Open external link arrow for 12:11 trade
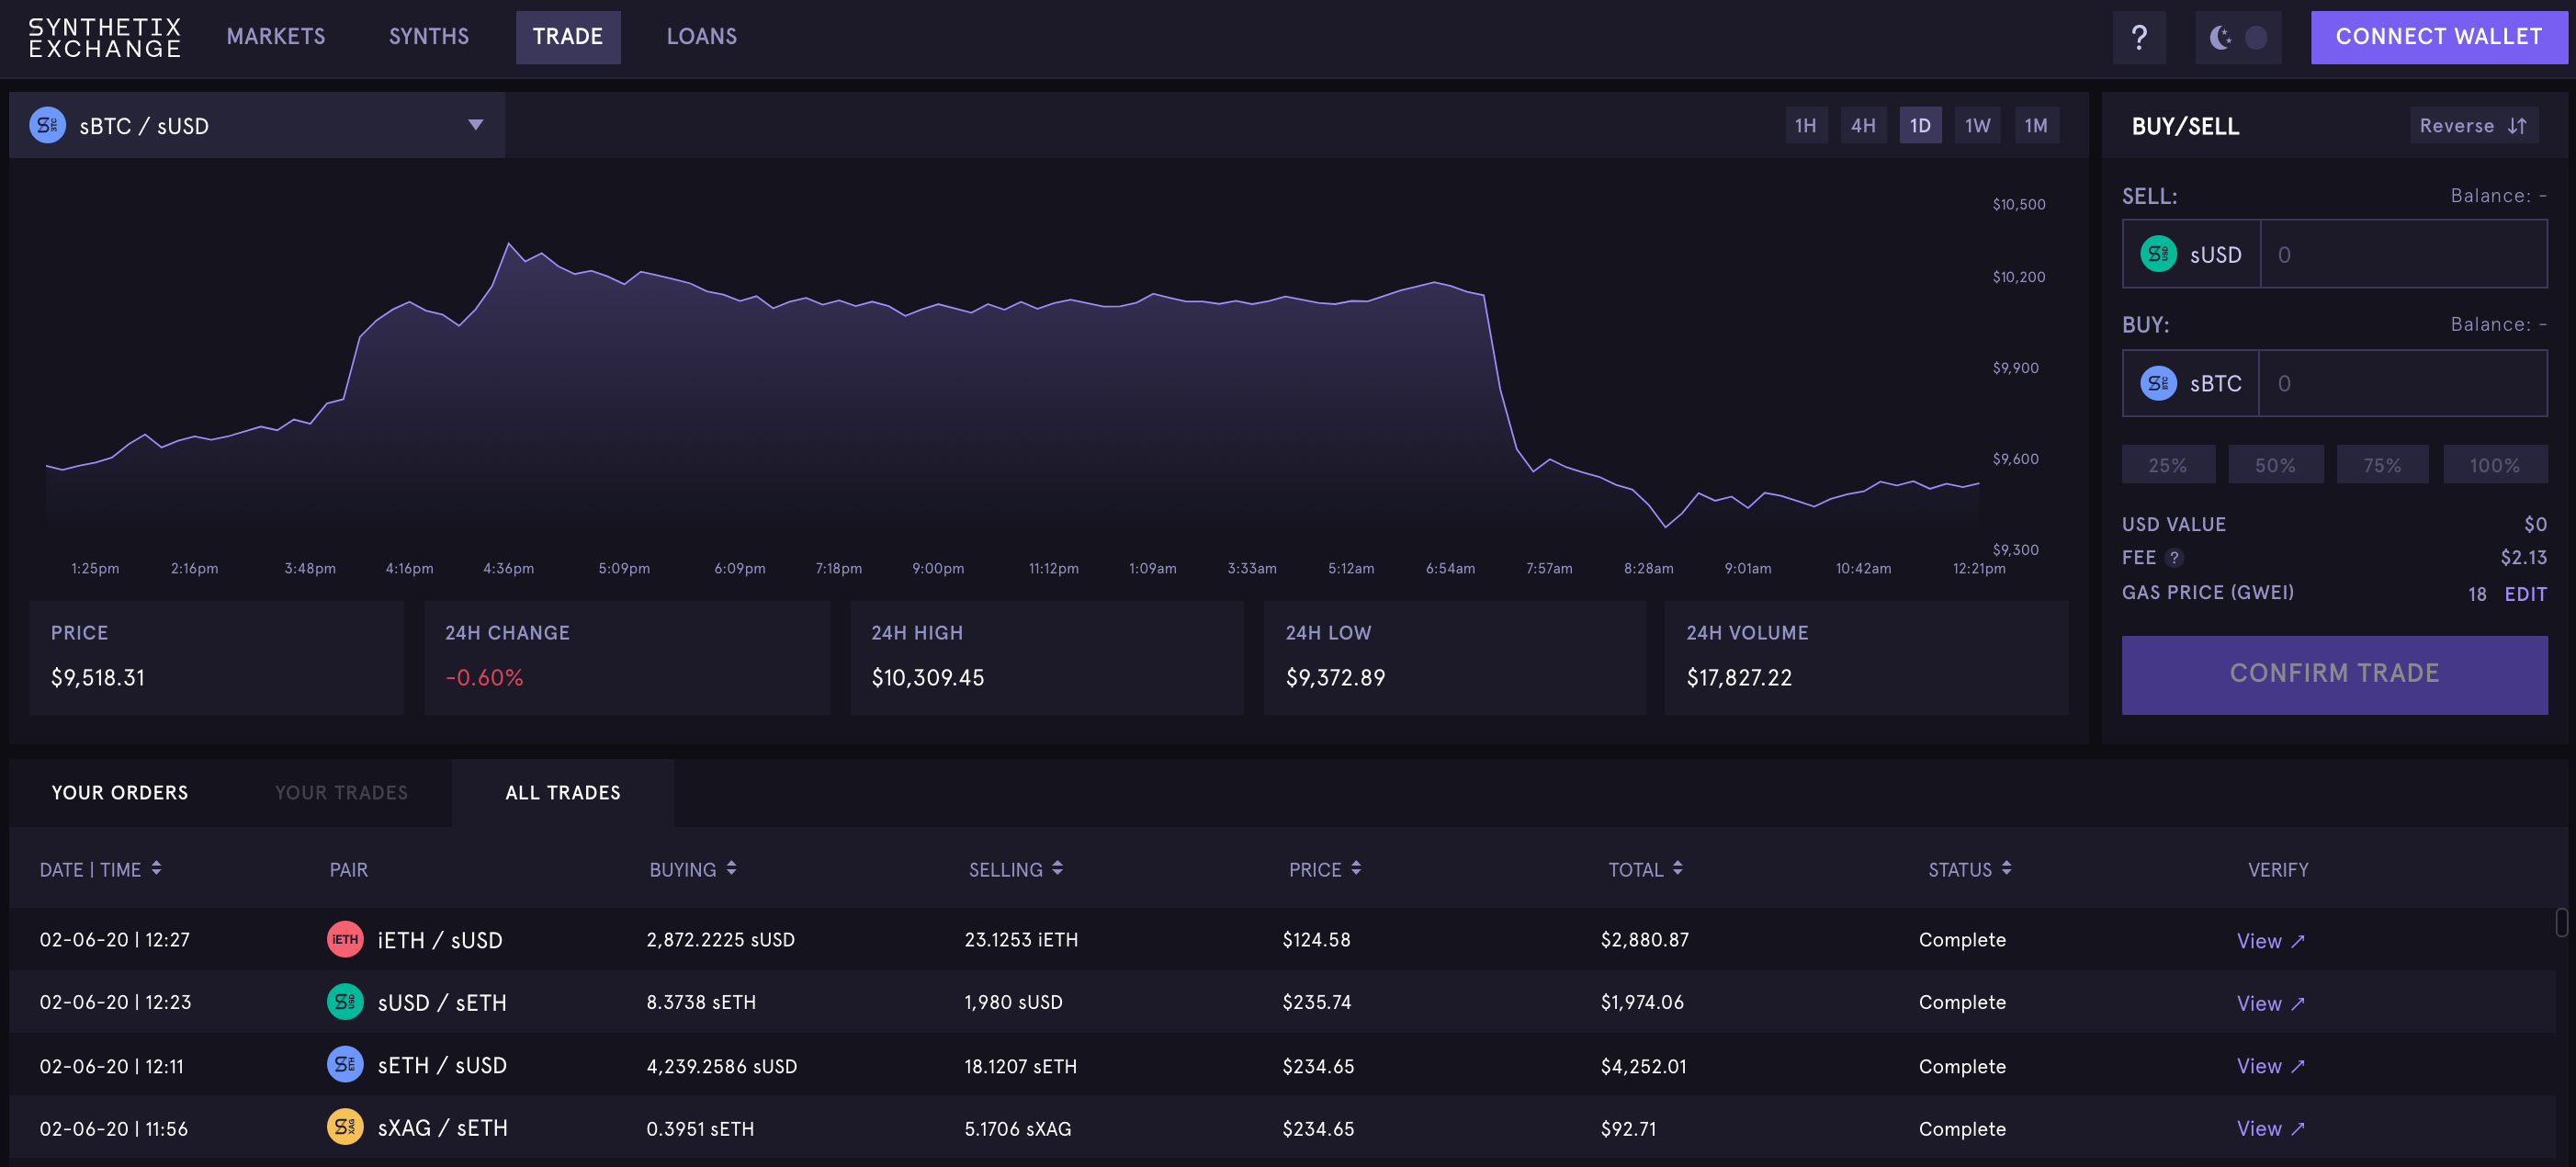 (2298, 1066)
